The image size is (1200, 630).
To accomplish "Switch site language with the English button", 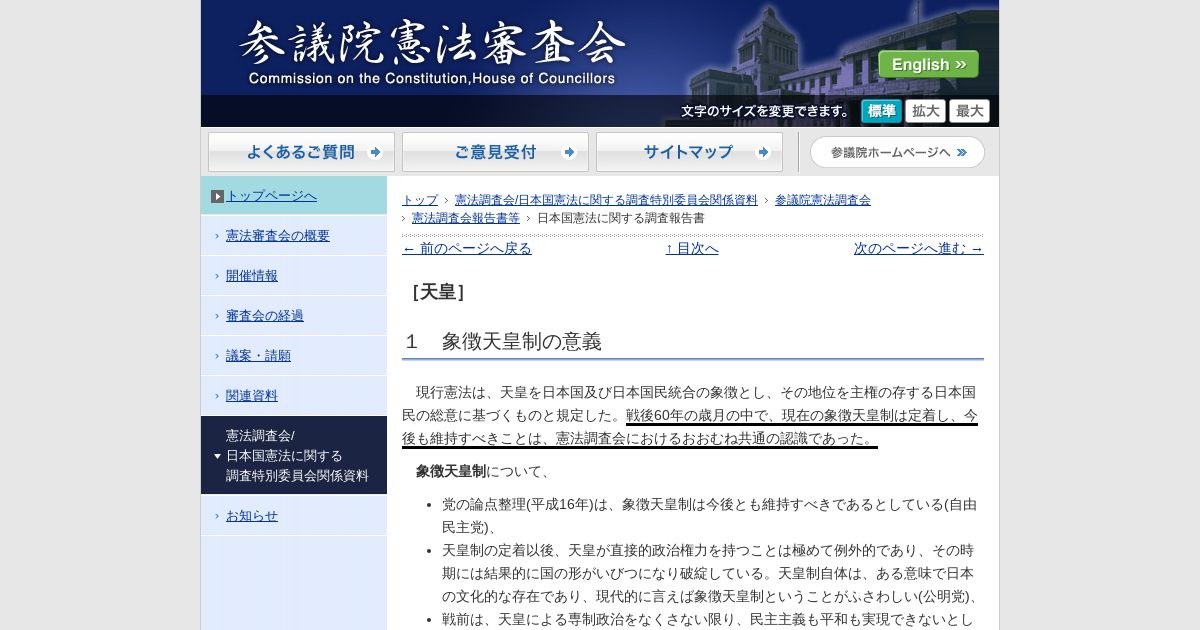I will click(x=928, y=64).
